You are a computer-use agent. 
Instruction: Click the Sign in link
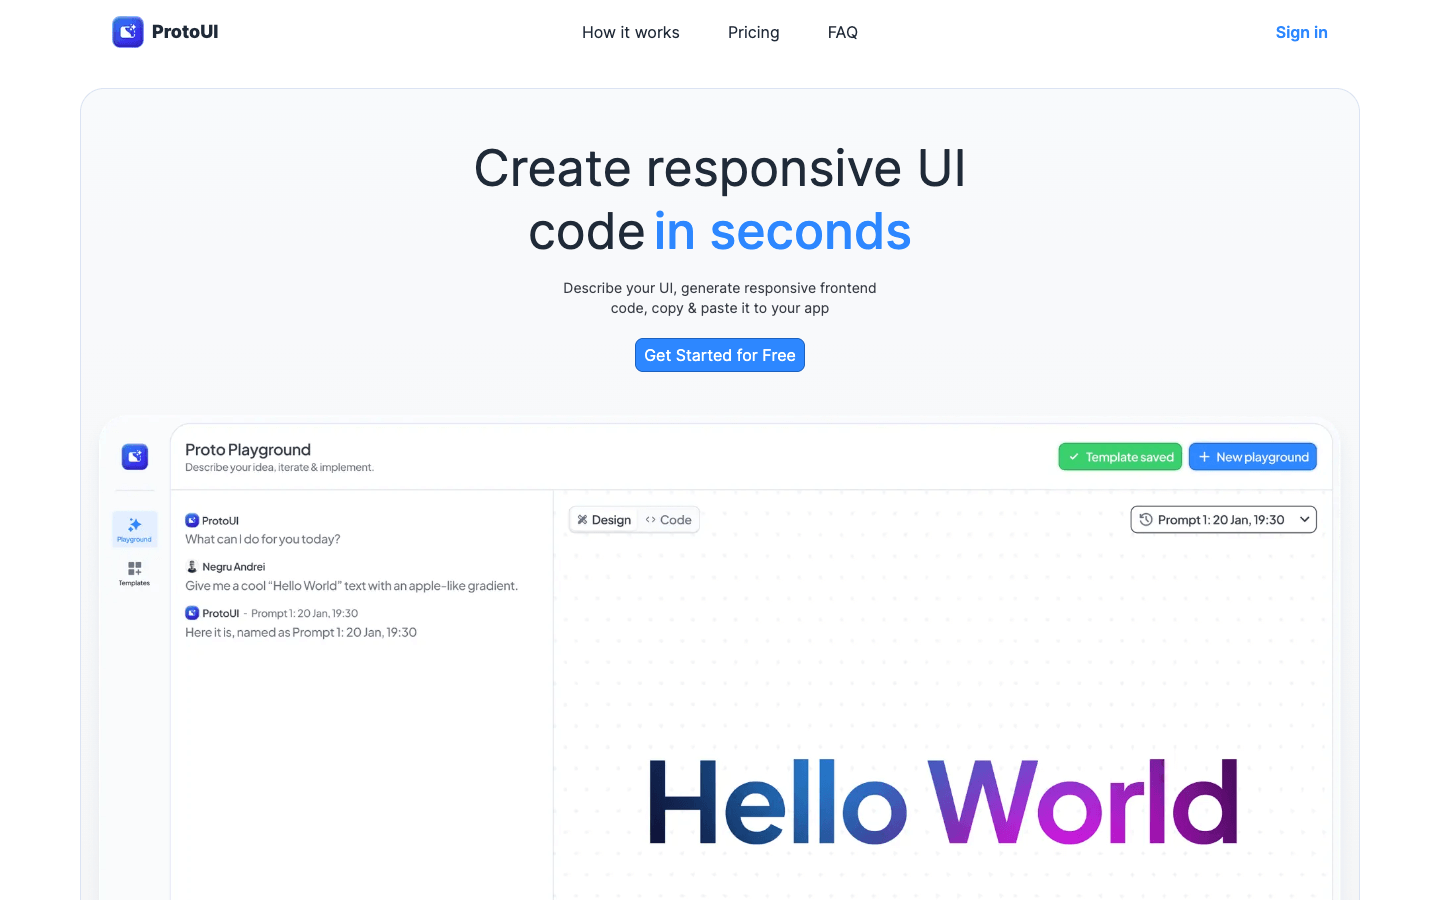1302,32
